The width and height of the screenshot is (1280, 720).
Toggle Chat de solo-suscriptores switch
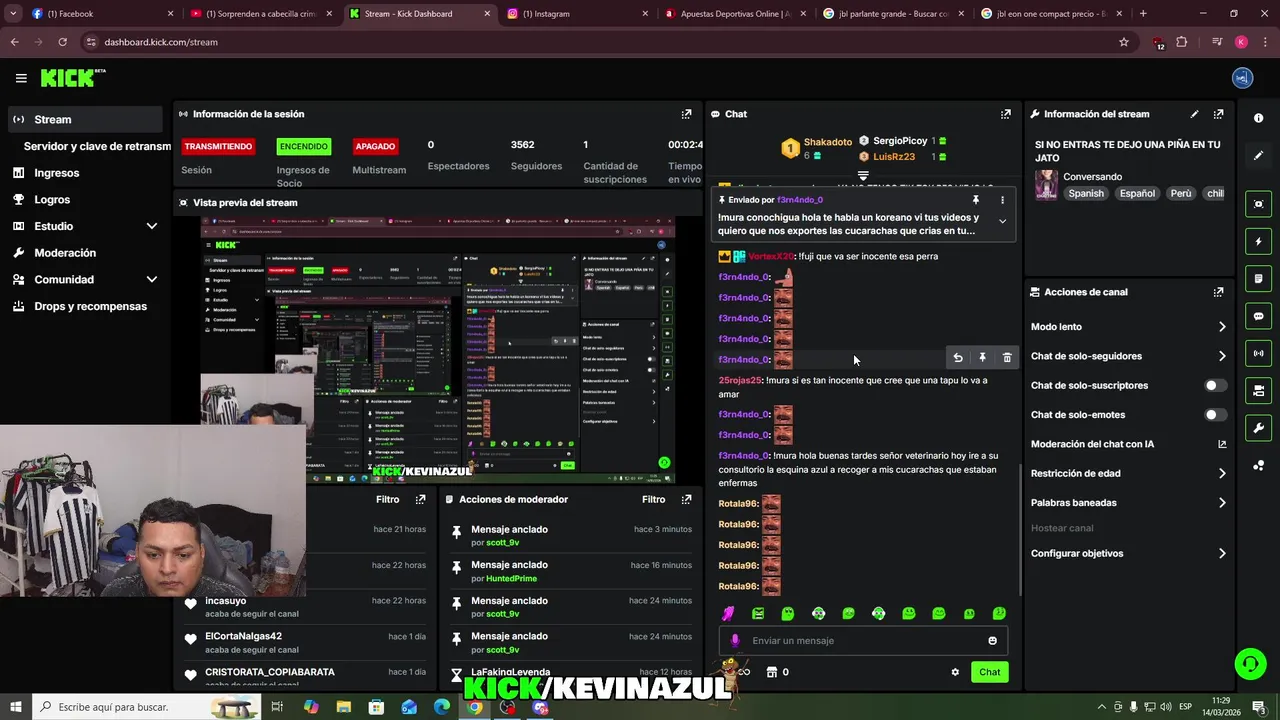(1215, 385)
